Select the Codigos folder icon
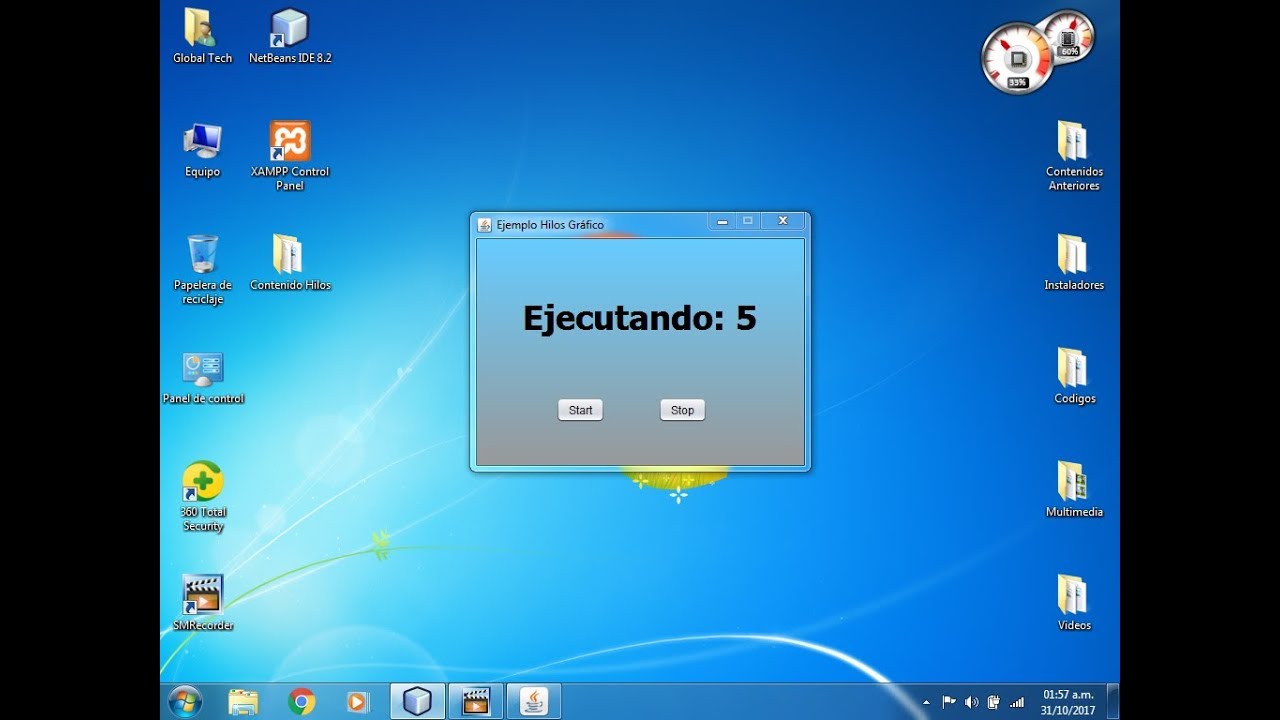Viewport: 1280px width, 720px height. tap(1074, 377)
